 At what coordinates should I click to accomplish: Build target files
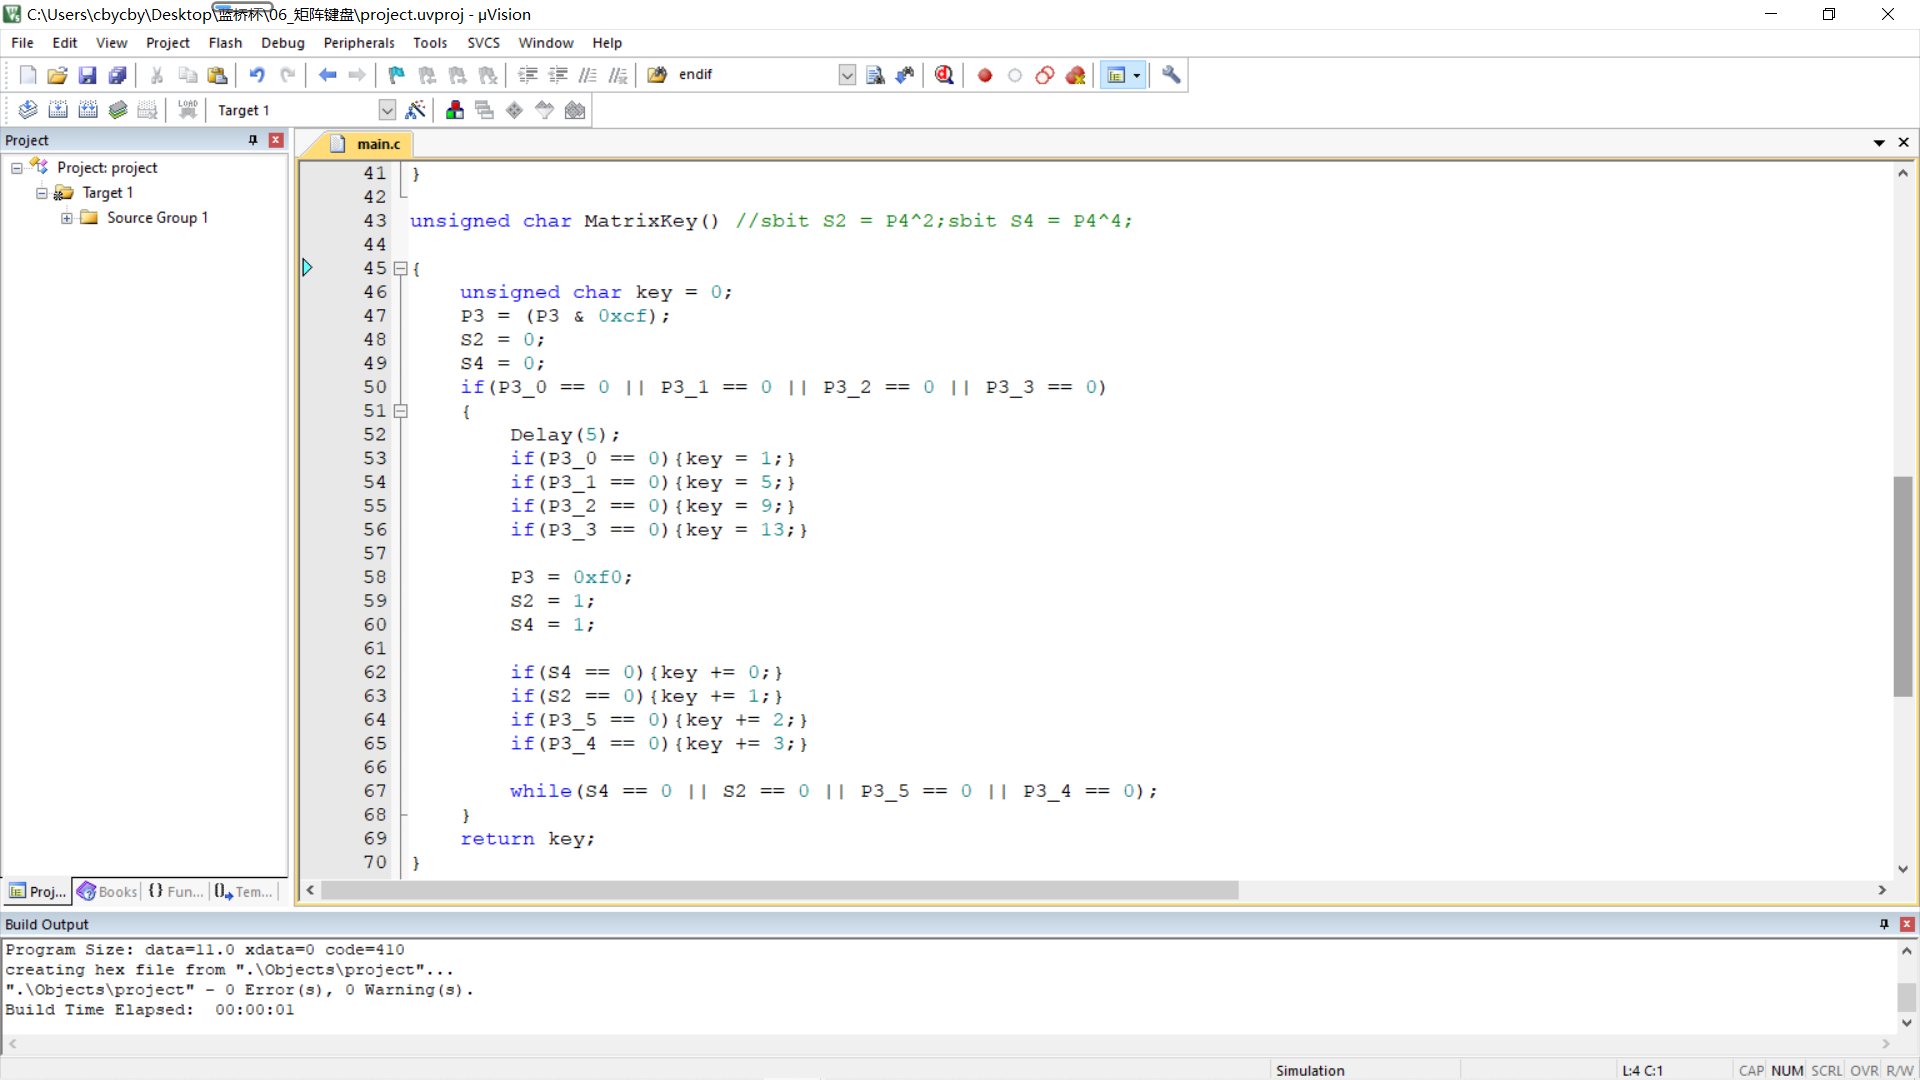(x=58, y=110)
